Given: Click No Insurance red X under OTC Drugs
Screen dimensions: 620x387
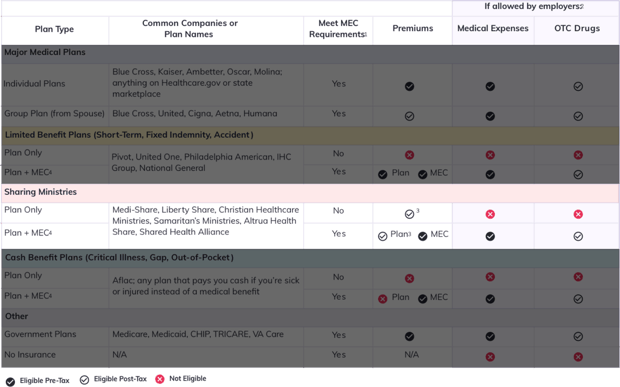Looking at the screenshot, I should coord(578,357).
